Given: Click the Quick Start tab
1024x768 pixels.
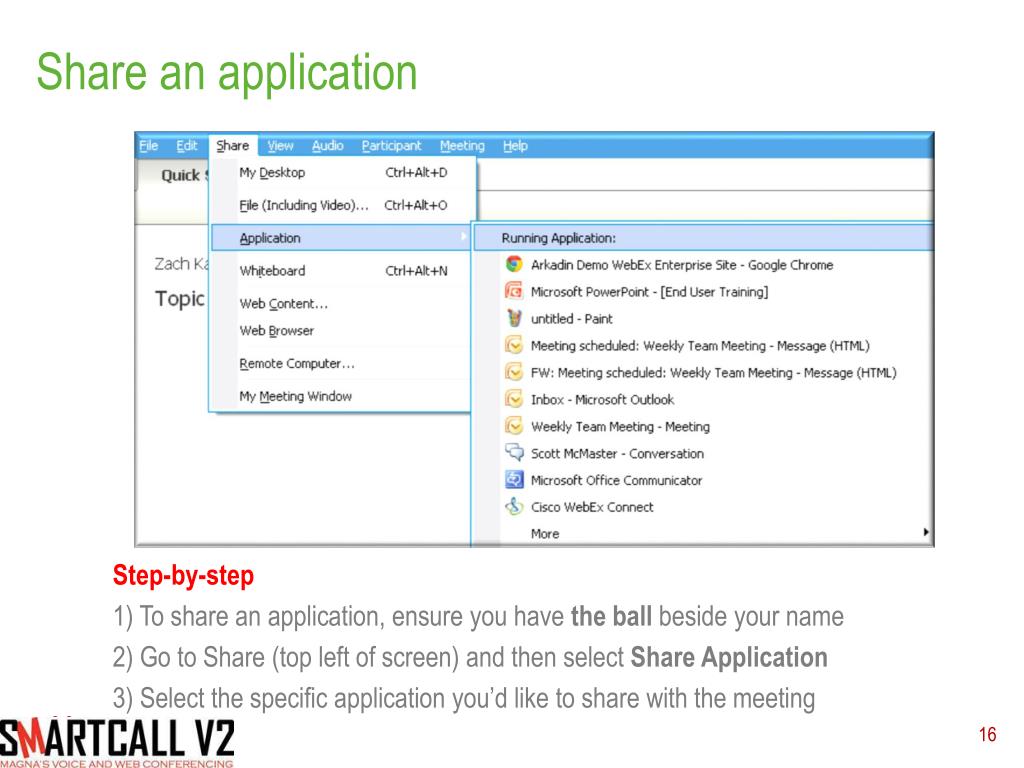Looking at the screenshot, I should [x=173, y=175].
